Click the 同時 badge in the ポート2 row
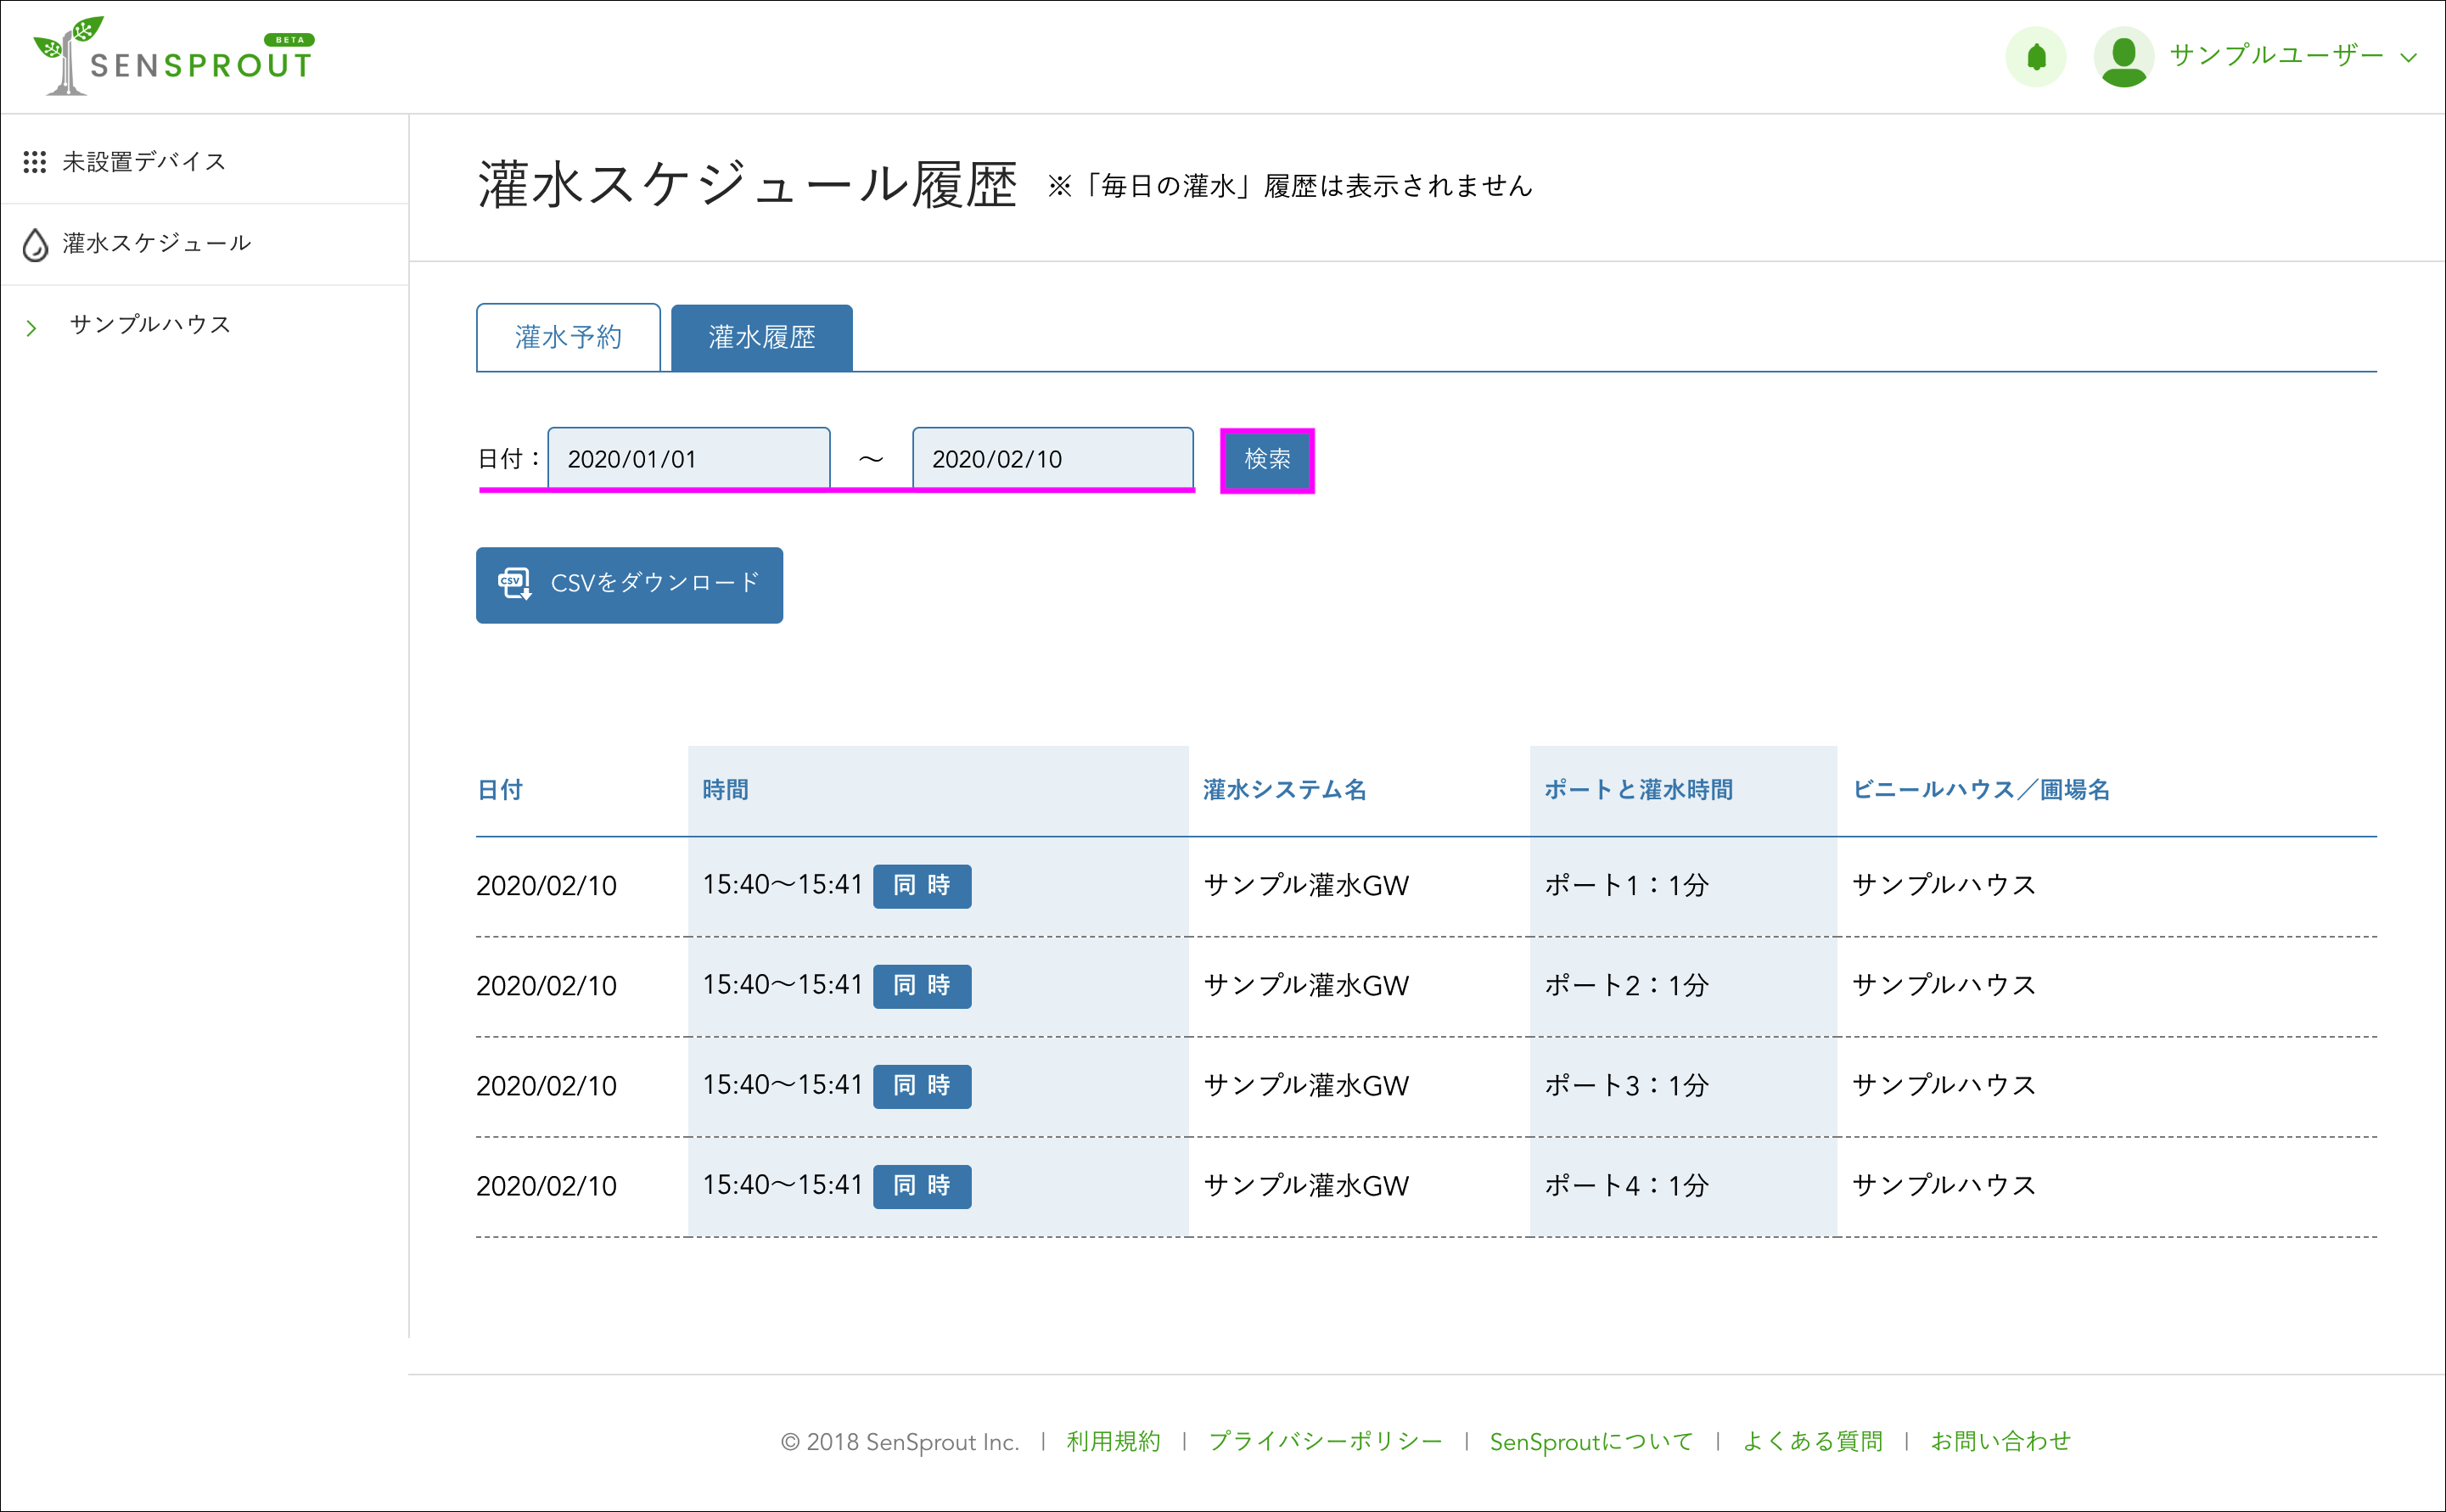Screen dimensions: 2446x1512 coord(922,986)
